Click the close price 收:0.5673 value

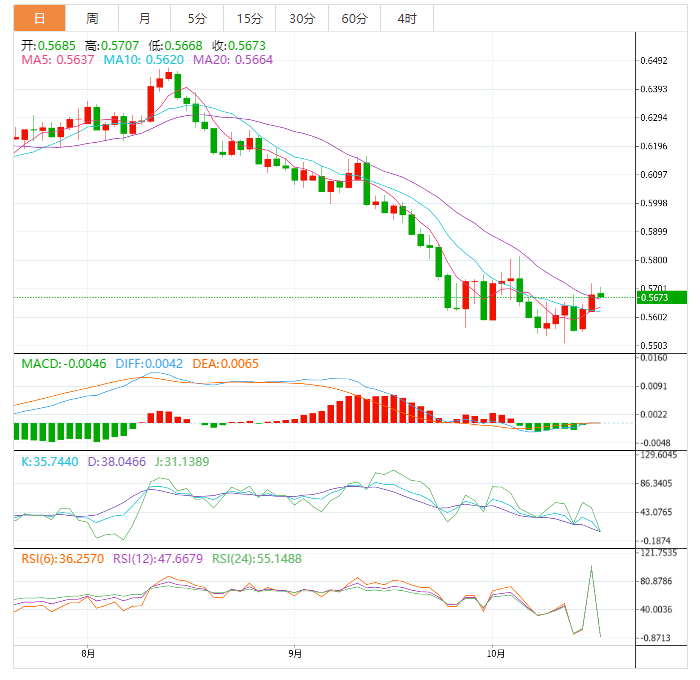[239, 46]
